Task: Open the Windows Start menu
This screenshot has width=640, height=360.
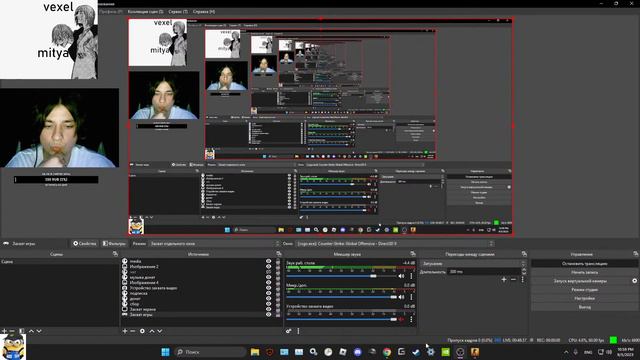Action: 165,352
